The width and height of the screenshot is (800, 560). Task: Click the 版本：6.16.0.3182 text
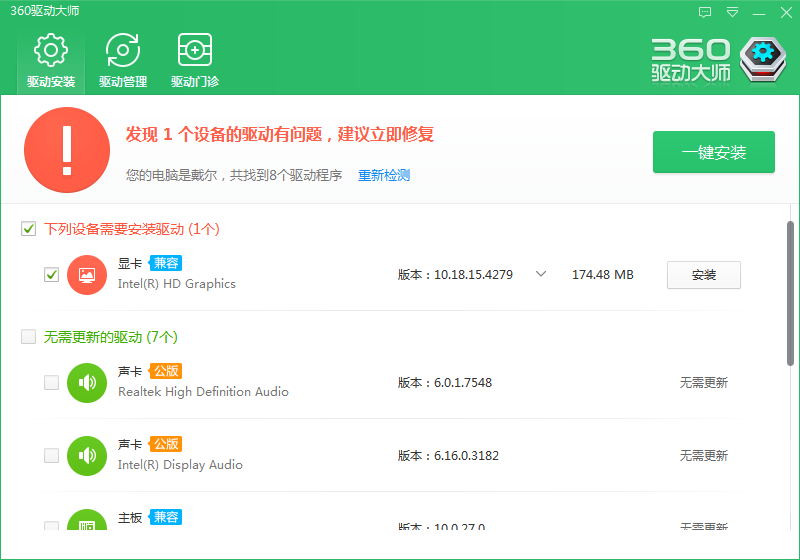tap(448, 455)
